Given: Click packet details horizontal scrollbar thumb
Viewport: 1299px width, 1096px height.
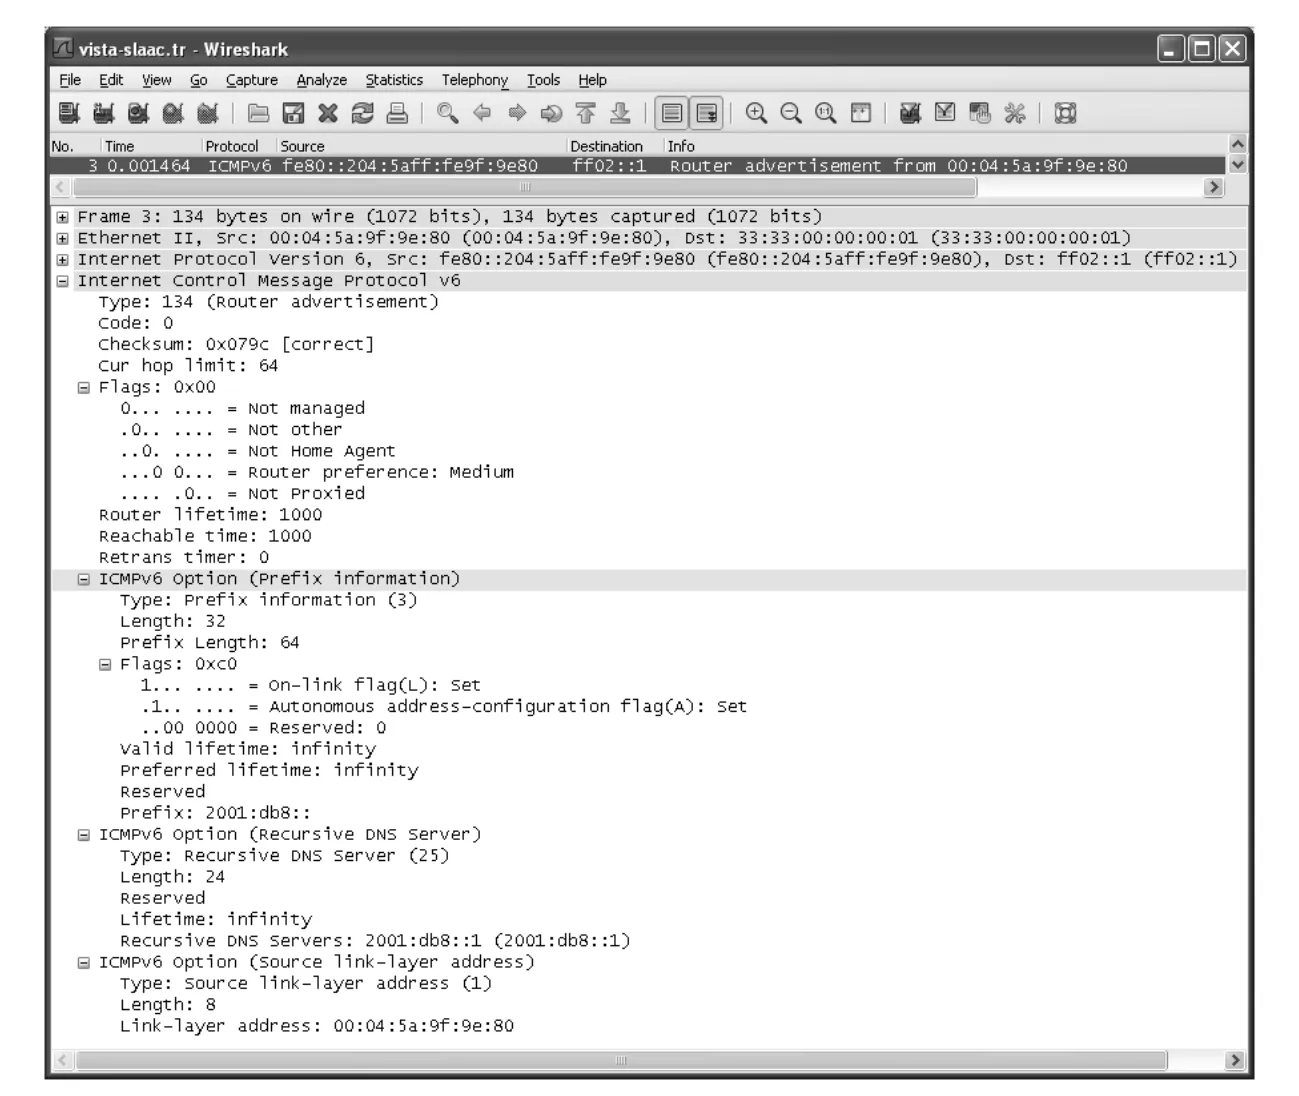Looking at the screenshot, I should 621,1060.
